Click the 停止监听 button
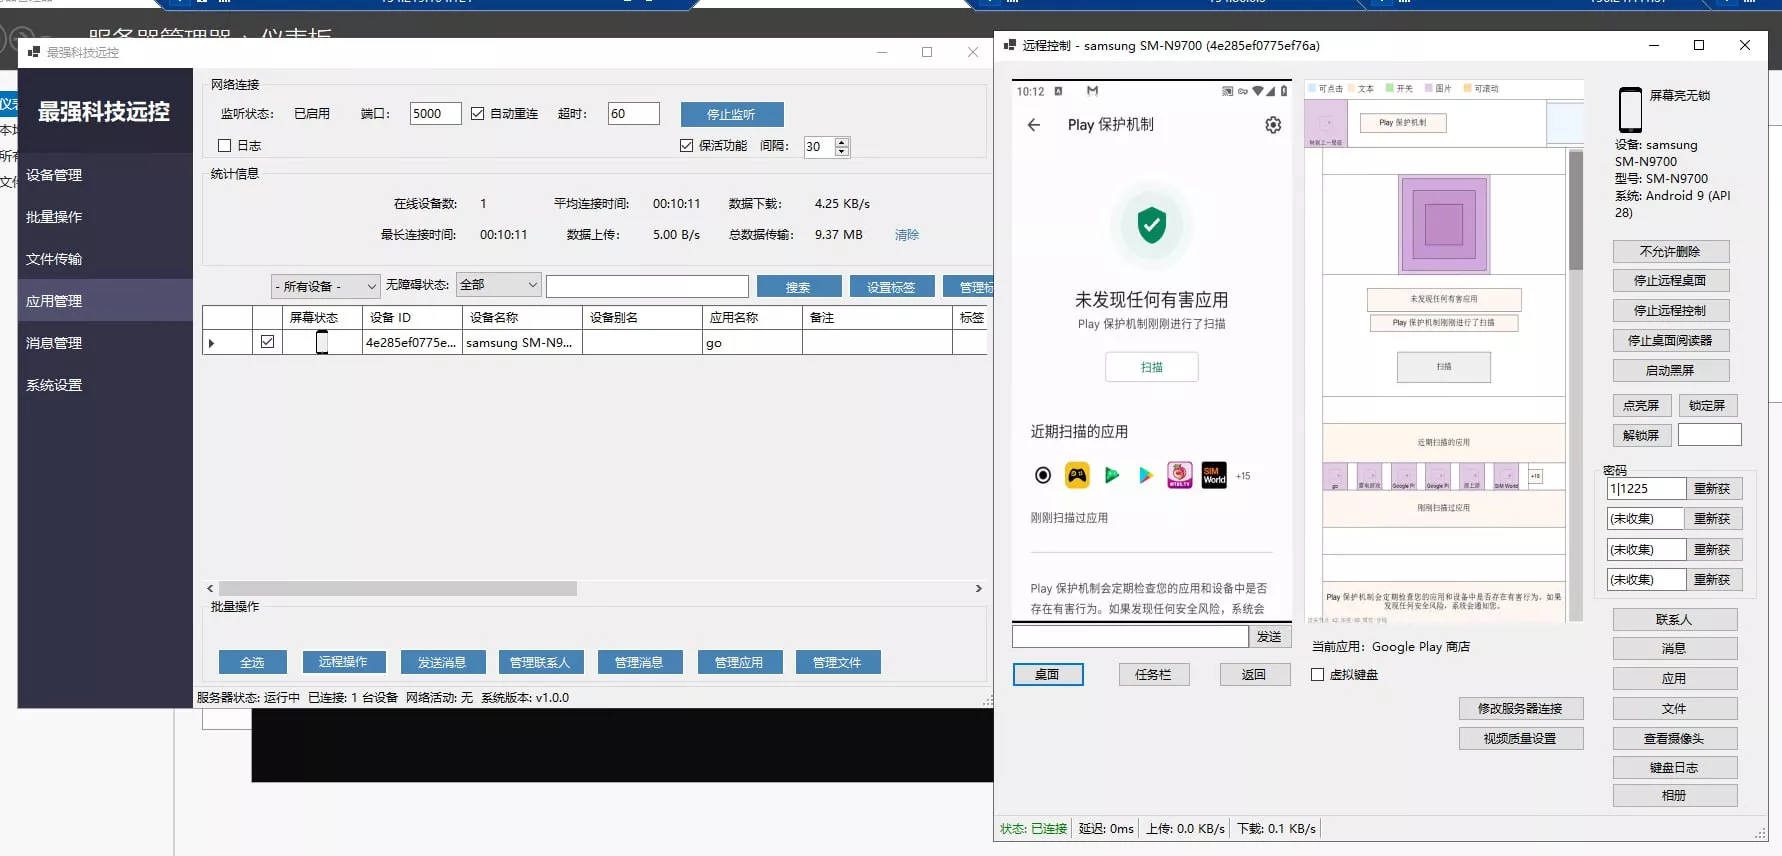The height and width of the screenshot is (856, 1782). tap(732, 114)
